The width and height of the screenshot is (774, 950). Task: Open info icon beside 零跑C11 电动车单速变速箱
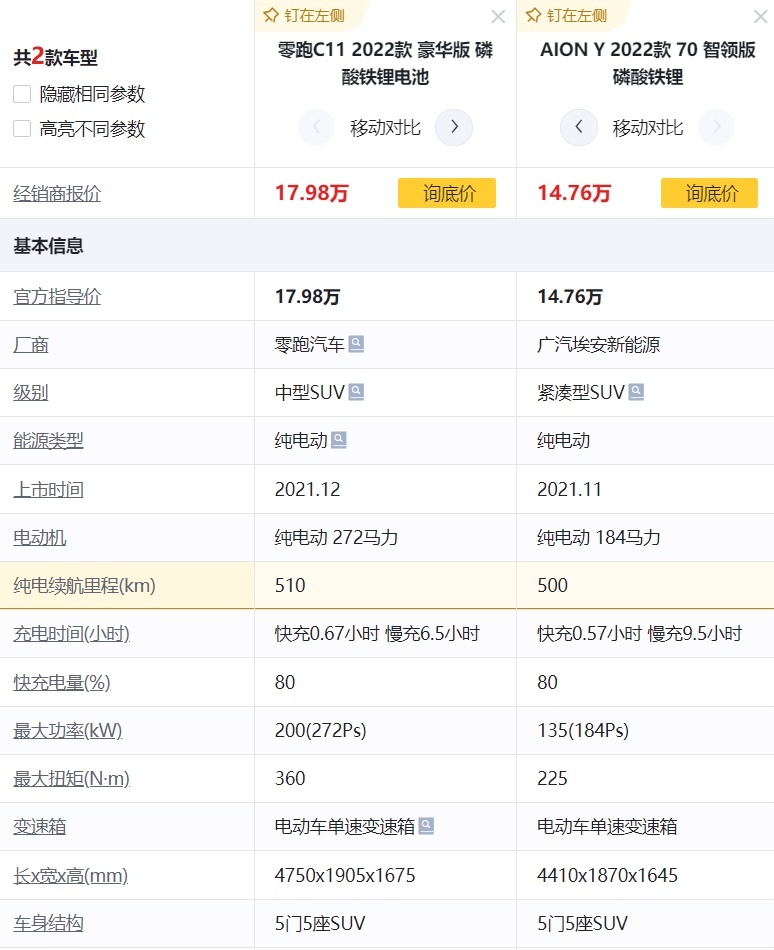[426, 825]
